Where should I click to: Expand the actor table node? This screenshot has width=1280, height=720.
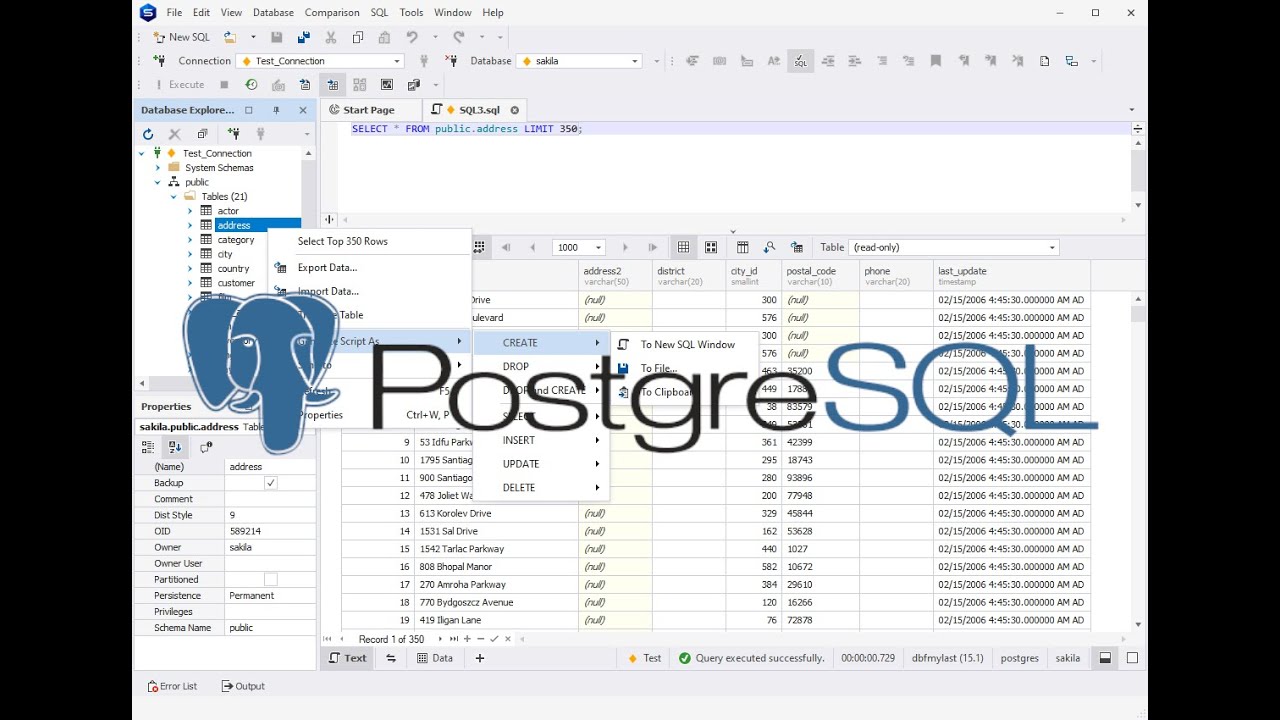coord(189,211)
